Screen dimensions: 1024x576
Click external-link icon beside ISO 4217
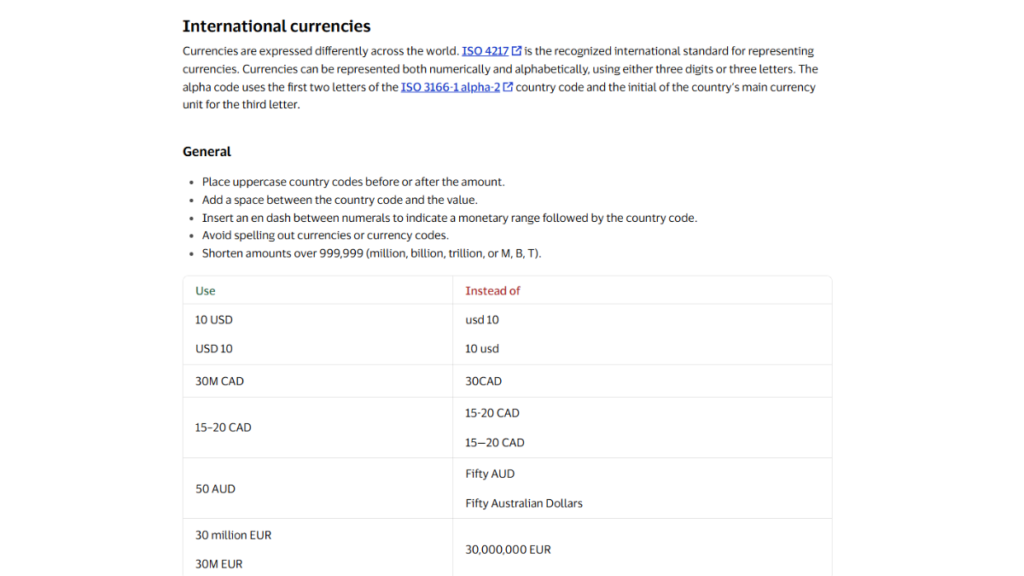[x=517, y=50]
